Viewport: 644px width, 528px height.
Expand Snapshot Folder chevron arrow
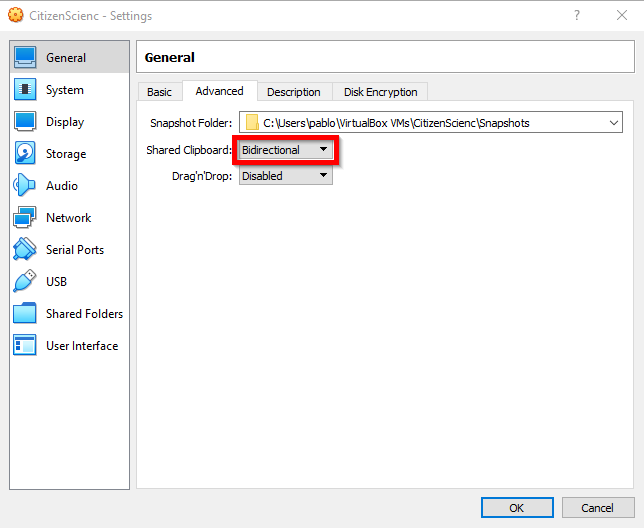(x=614, y=123)
